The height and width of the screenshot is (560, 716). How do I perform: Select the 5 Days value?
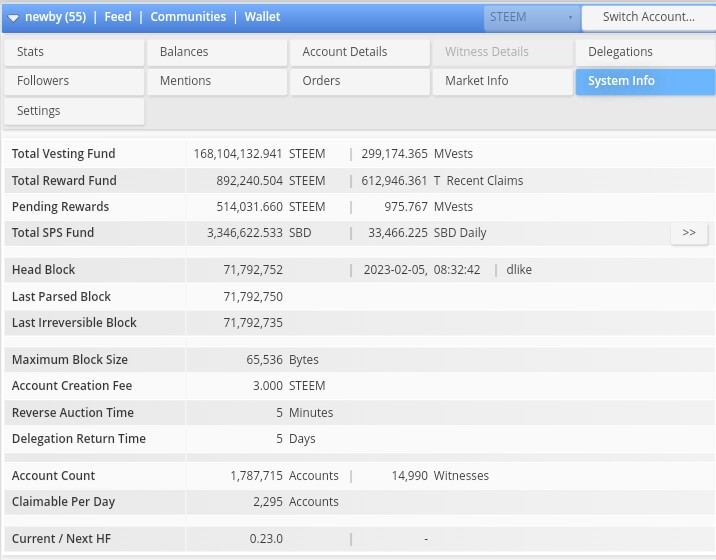pos(295,439)
